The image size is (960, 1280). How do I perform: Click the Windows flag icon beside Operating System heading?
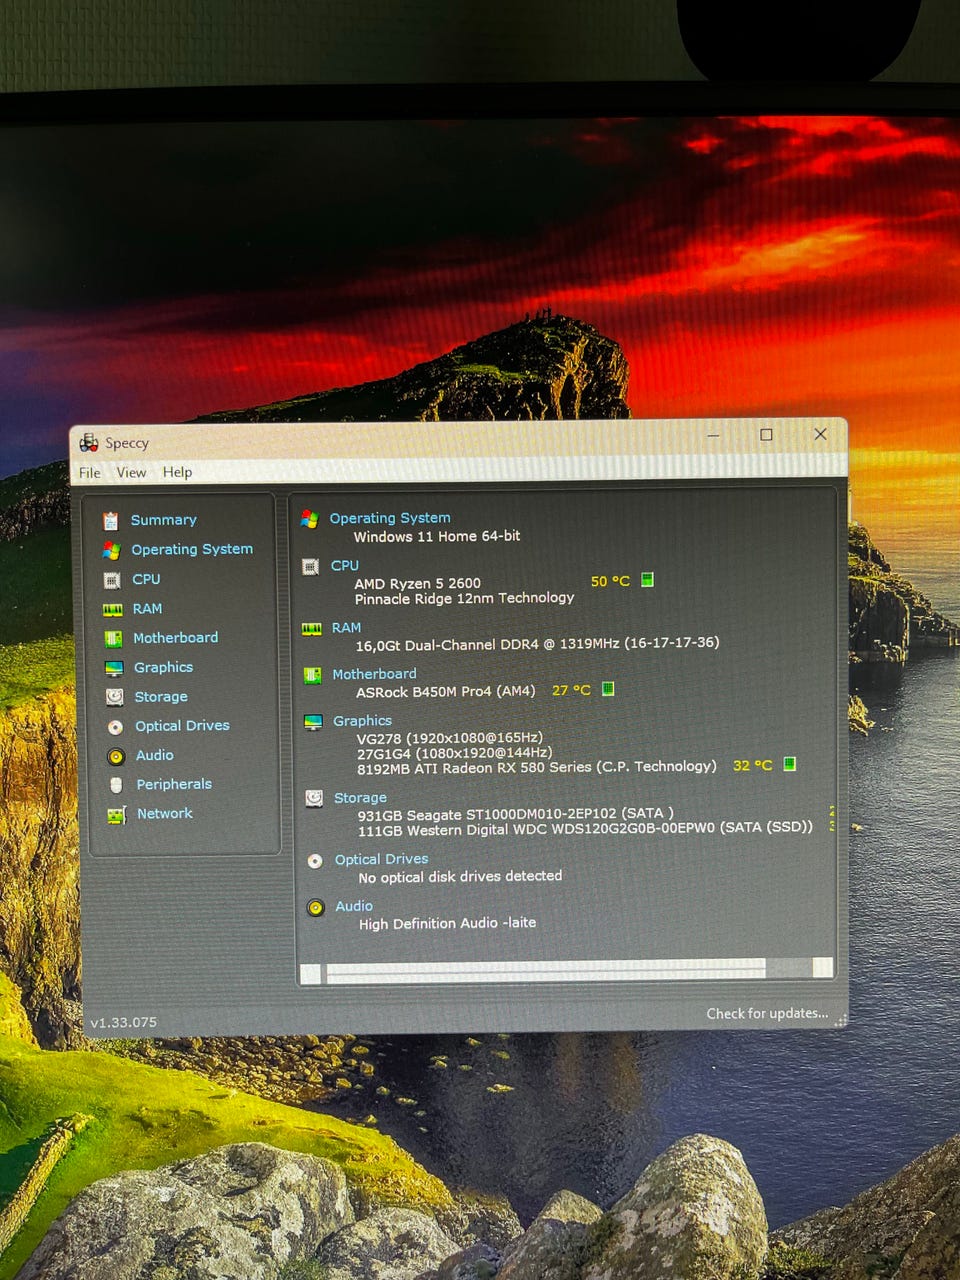click(309, 519)
